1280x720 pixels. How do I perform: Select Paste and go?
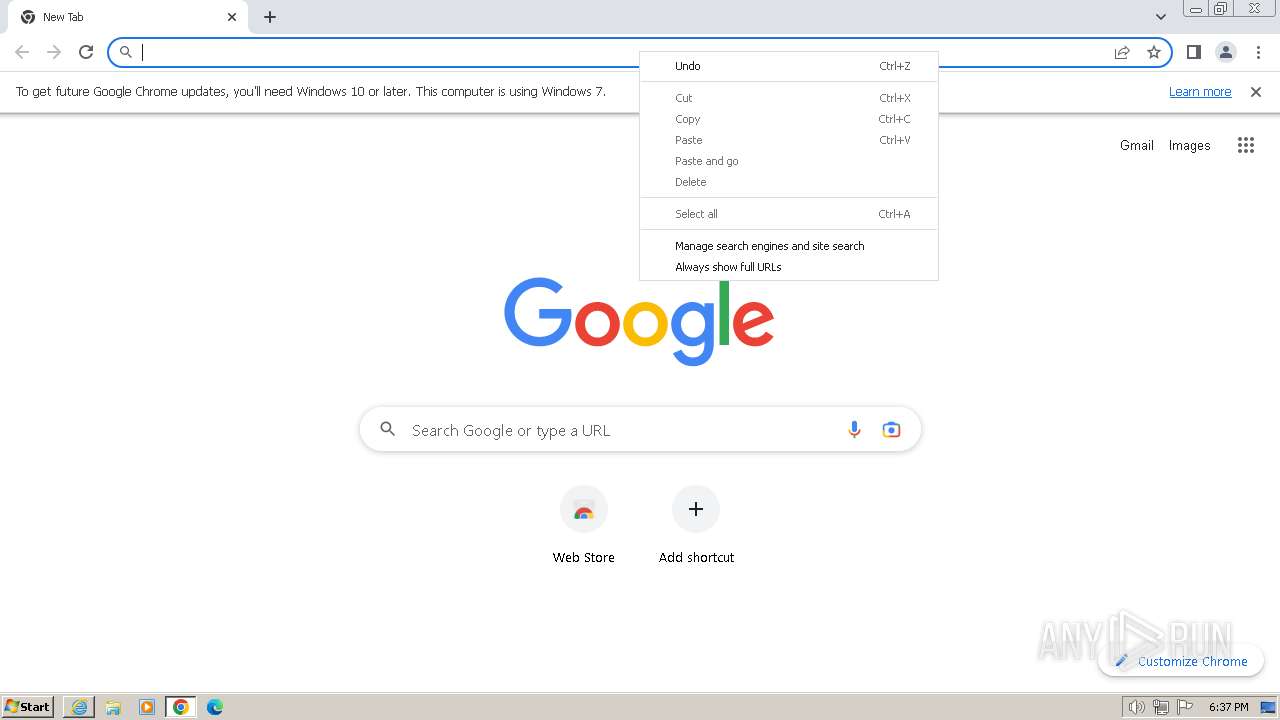789,161
